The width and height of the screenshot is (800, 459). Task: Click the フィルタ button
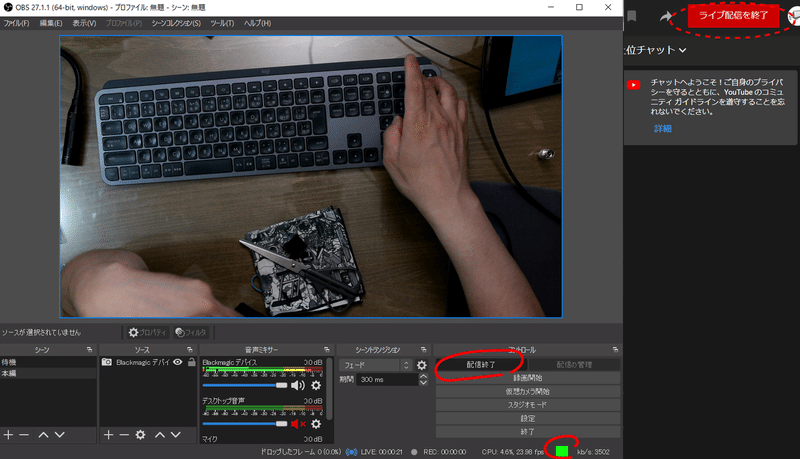(x=191, y=333)
